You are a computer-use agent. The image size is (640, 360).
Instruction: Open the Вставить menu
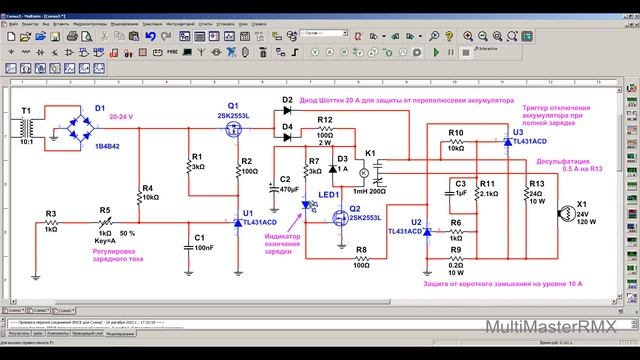tap(61, 24)
